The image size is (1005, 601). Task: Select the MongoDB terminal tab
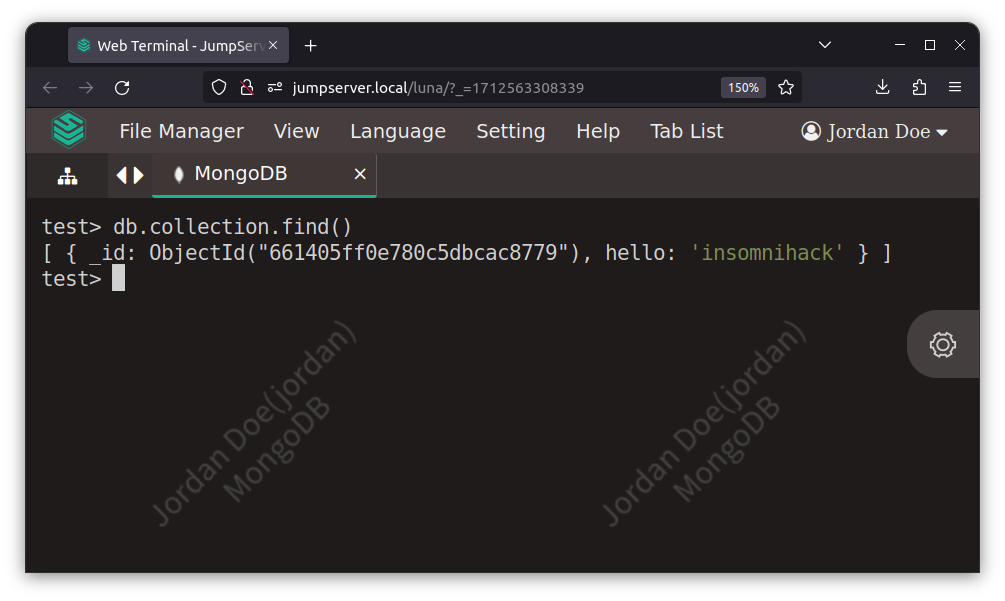241,174
